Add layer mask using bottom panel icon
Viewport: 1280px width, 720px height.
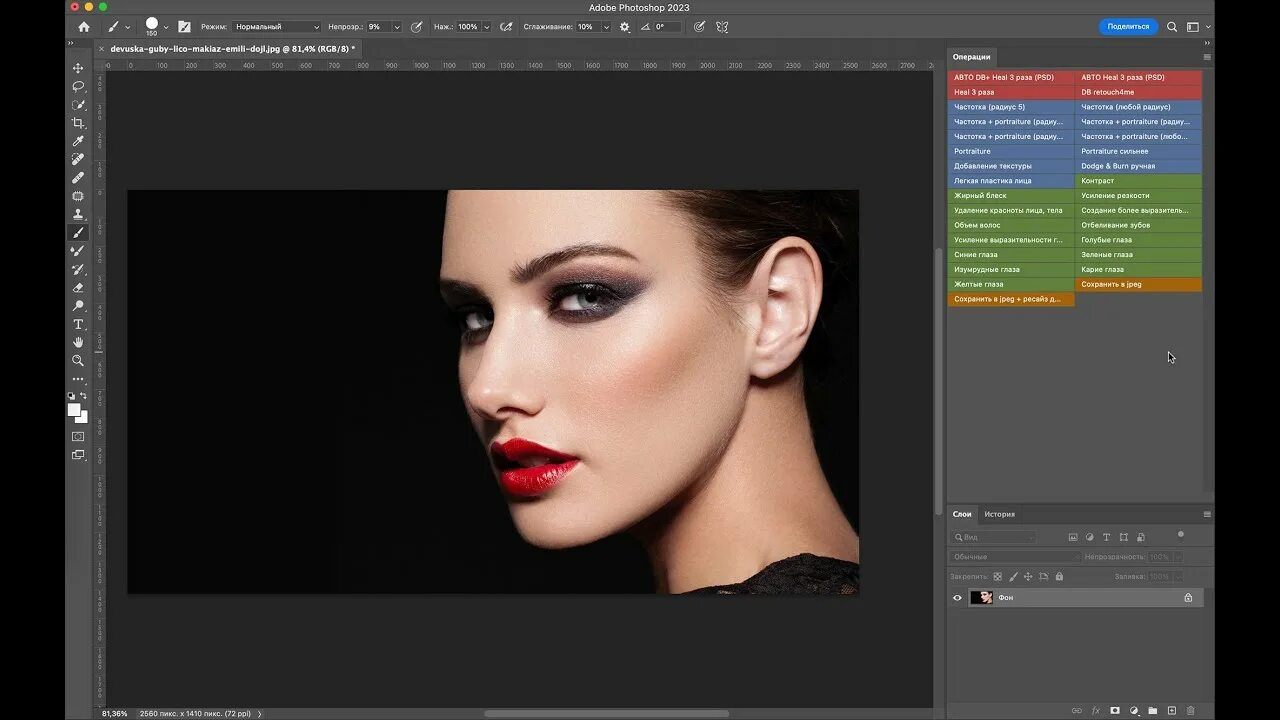pyautogui.click(x=1115, y=711)
